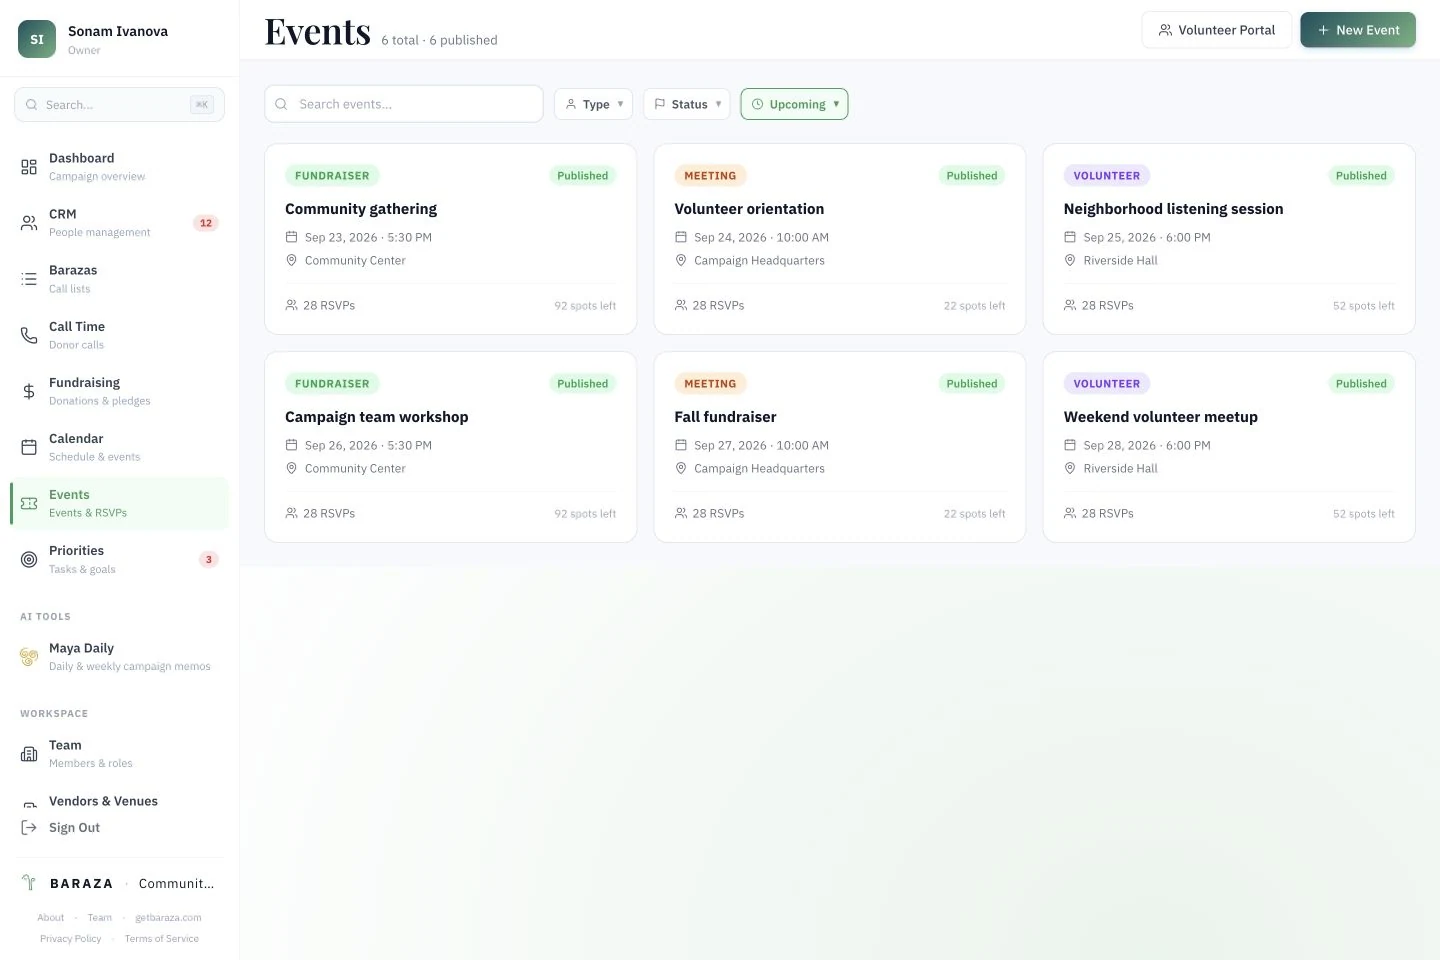Click the SI avatar badge

(x=37, y=39)
